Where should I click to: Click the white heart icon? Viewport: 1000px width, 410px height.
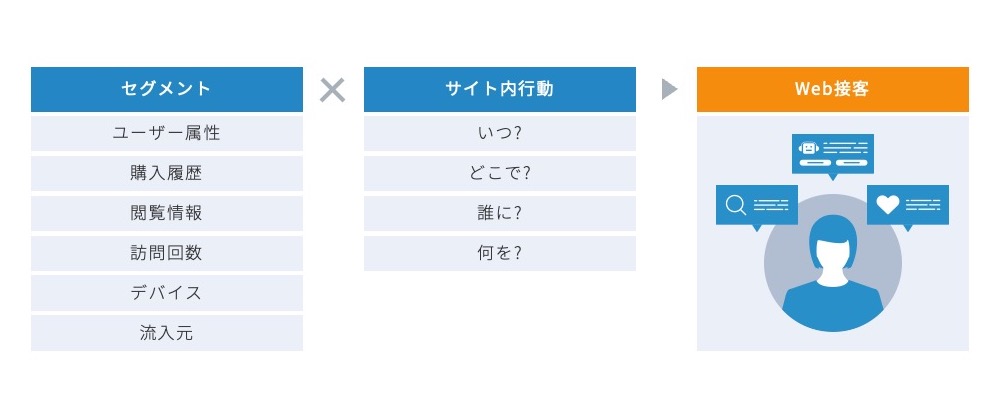[x=887, y=205]
